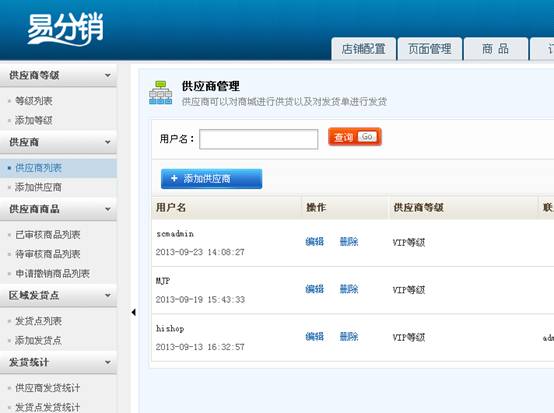Click 删除 for hishop
Screen dimensions: 554x413
(x=349, y=336)
